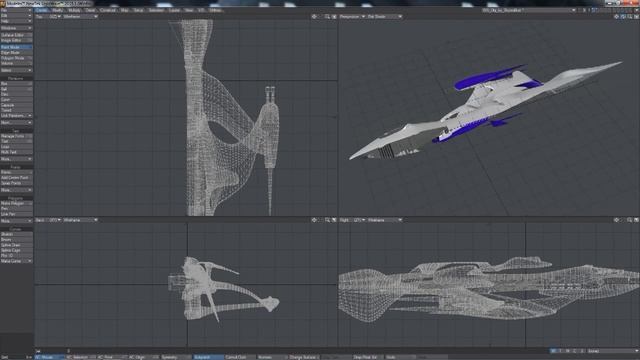Click the Spray Points tool
640x360 pixels.
coord(16,183)
